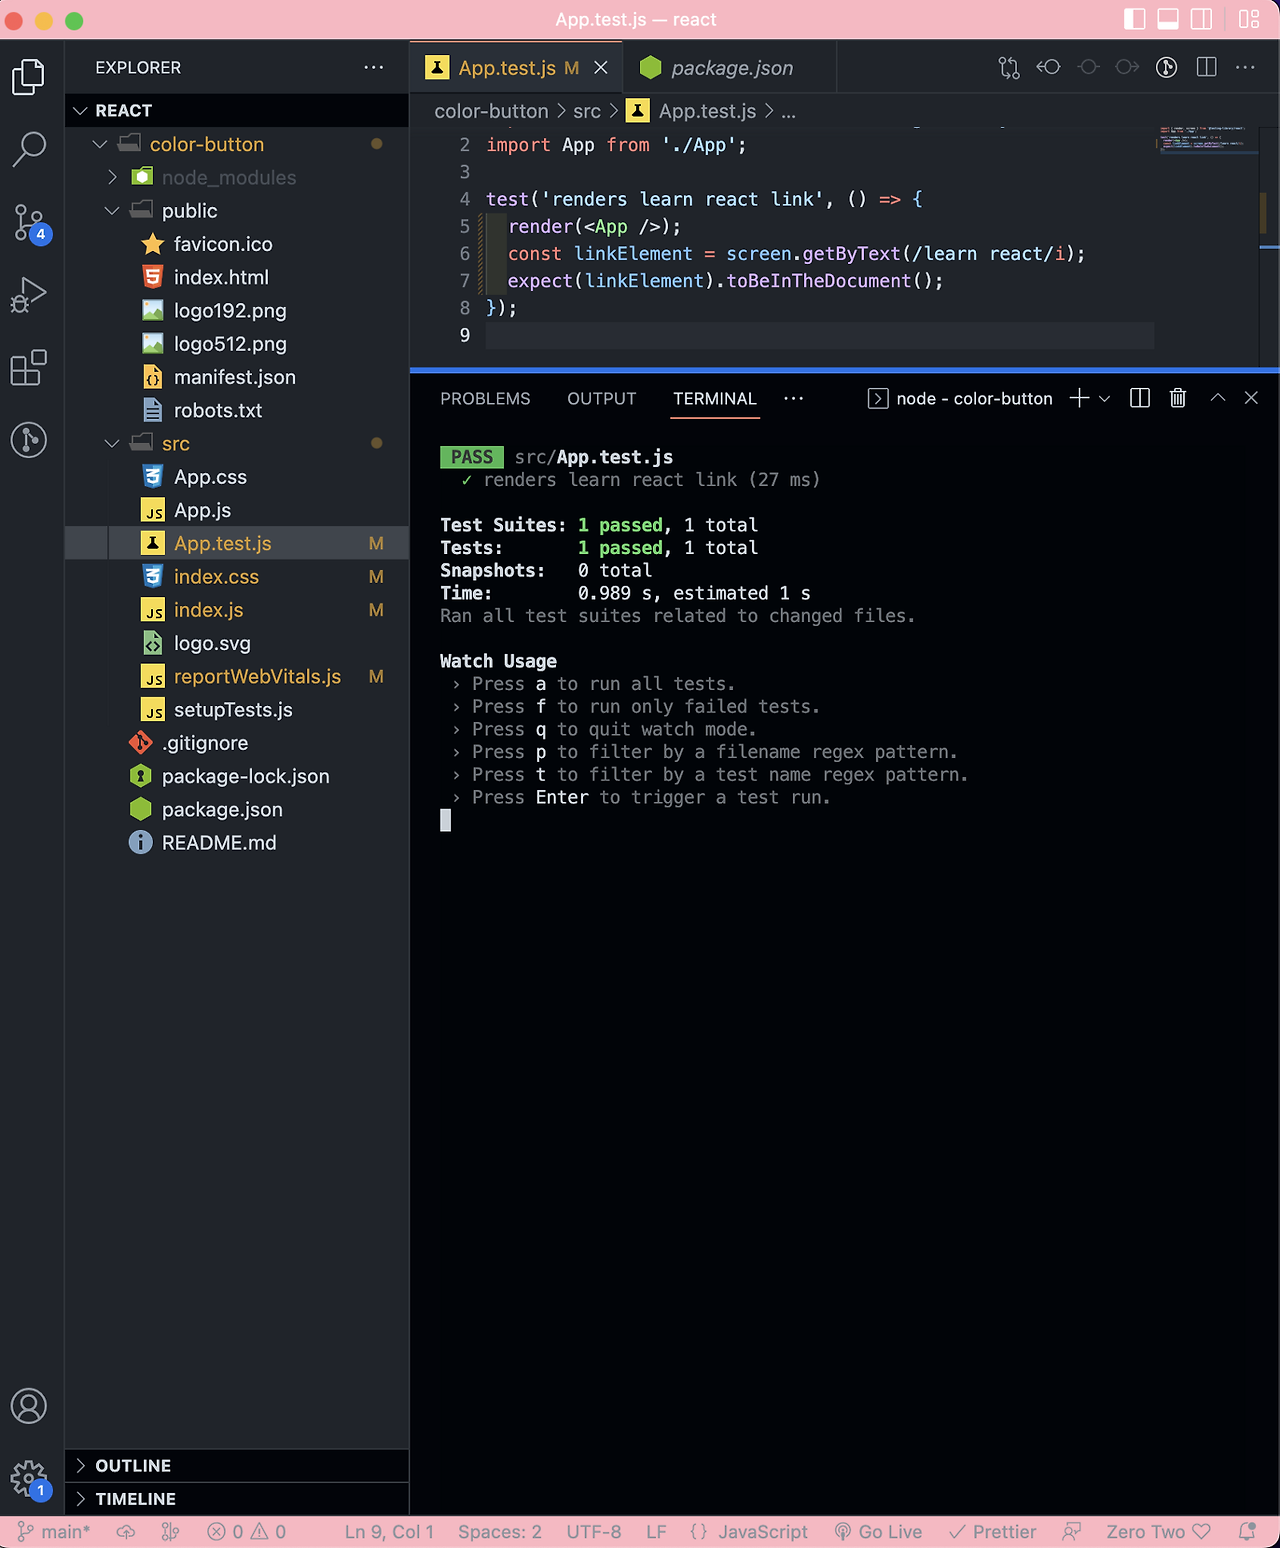The width and height of the screenshot is (1280, 1548).
Task: Click color-button in the breadcrumb path
Action: [x=491, y=111]
